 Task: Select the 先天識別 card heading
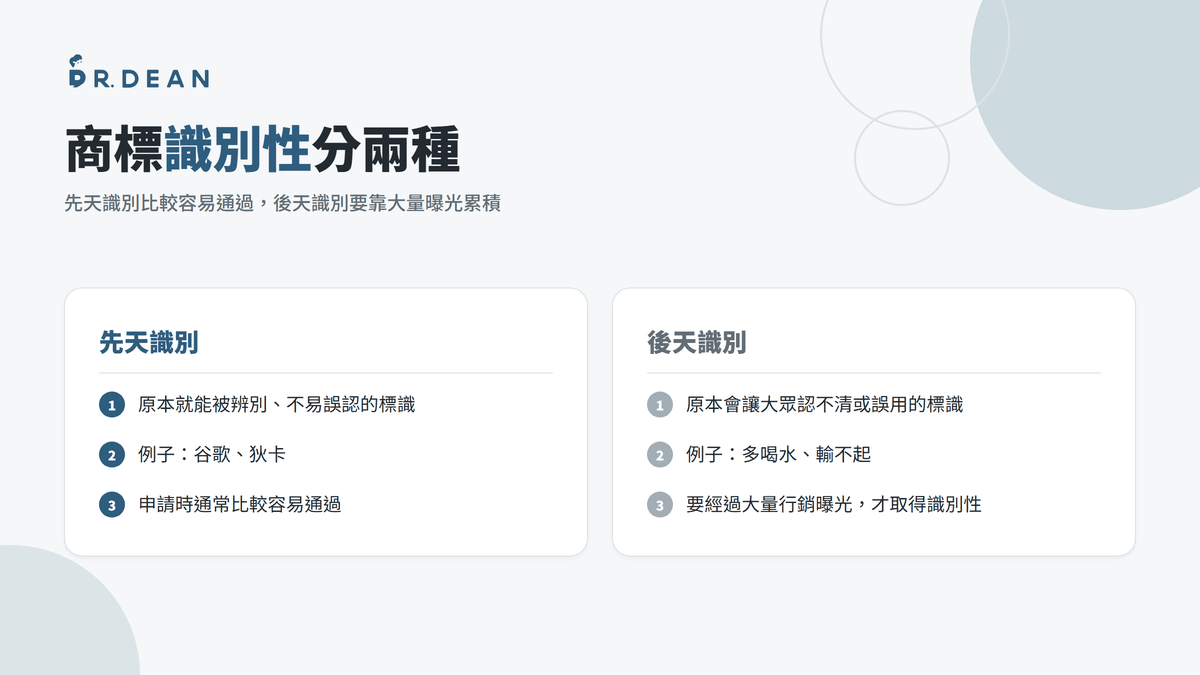(148, 343)
